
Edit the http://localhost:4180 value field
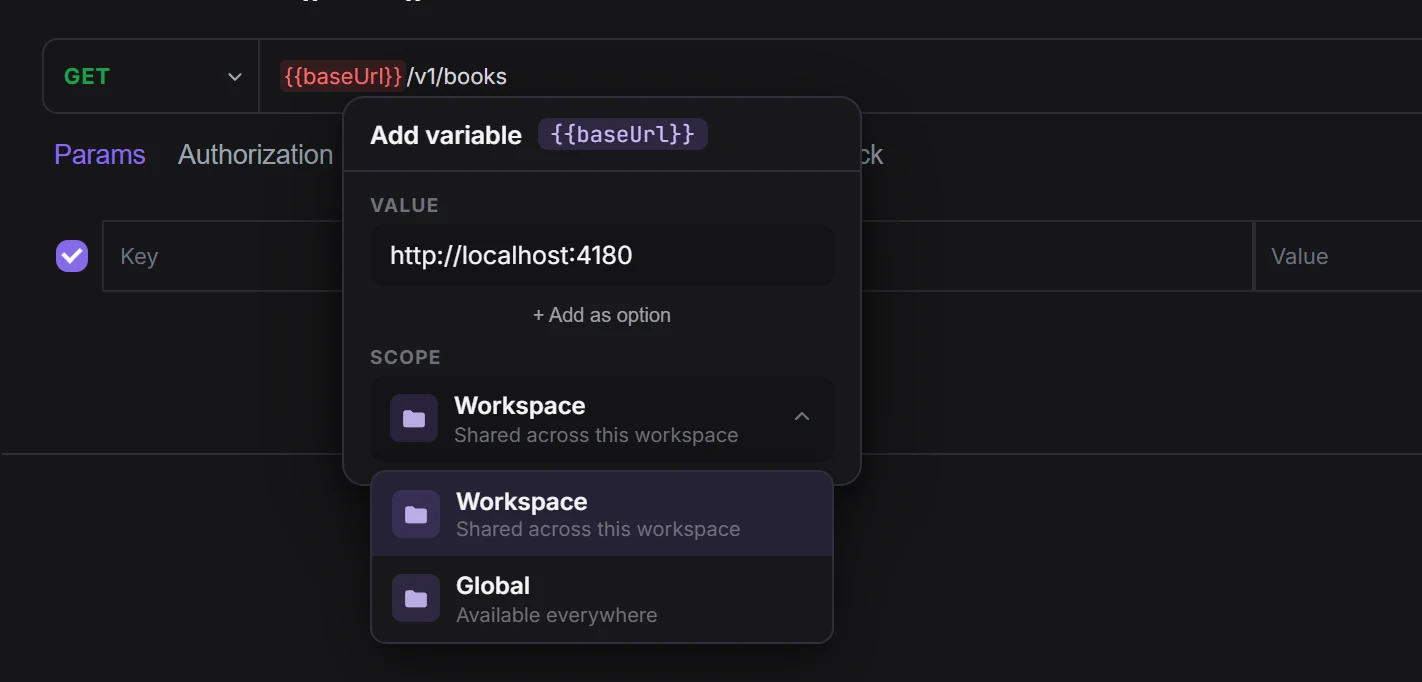[x=602, y=255]
